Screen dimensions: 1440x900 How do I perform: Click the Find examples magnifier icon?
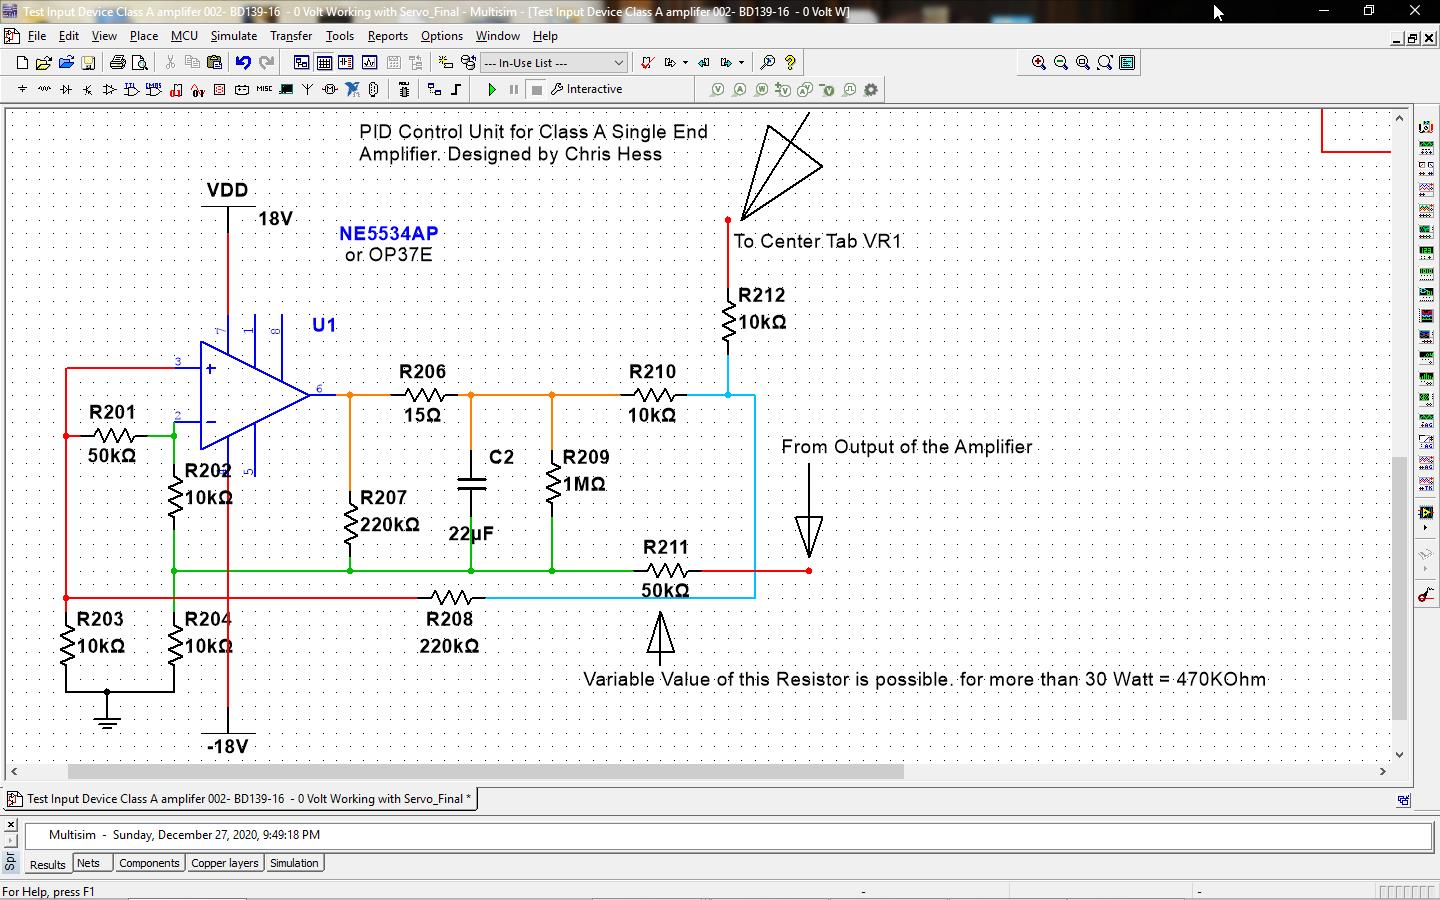[768, 62]
